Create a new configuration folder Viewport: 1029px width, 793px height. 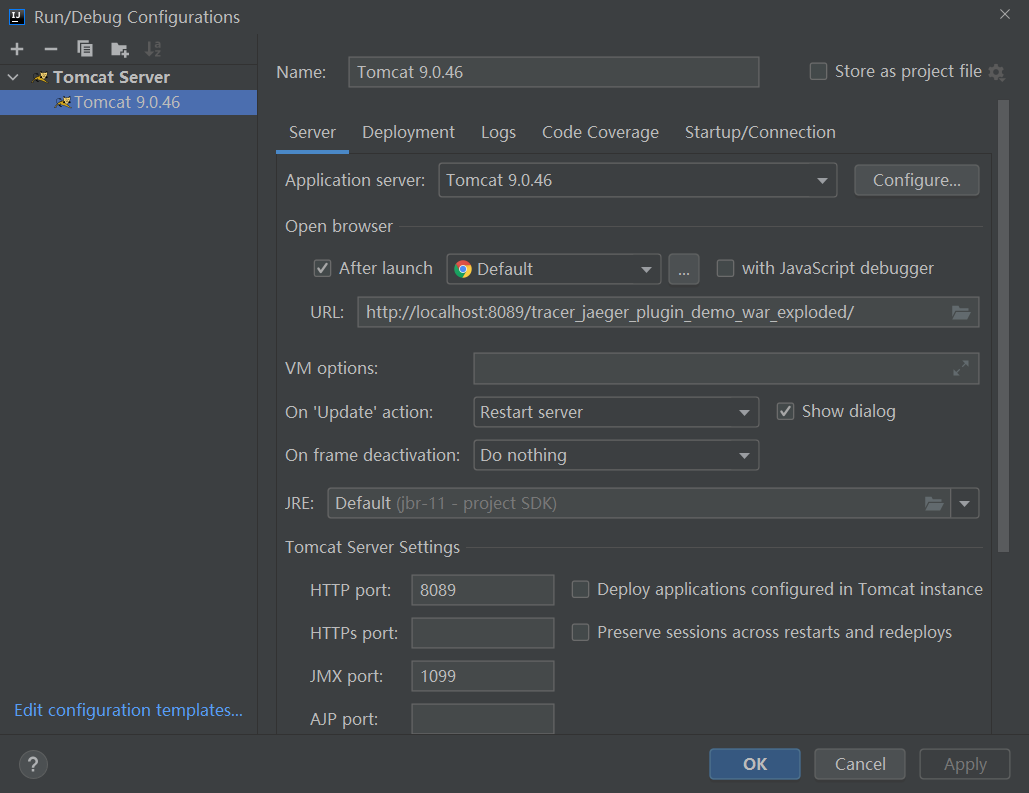point(119,49)
